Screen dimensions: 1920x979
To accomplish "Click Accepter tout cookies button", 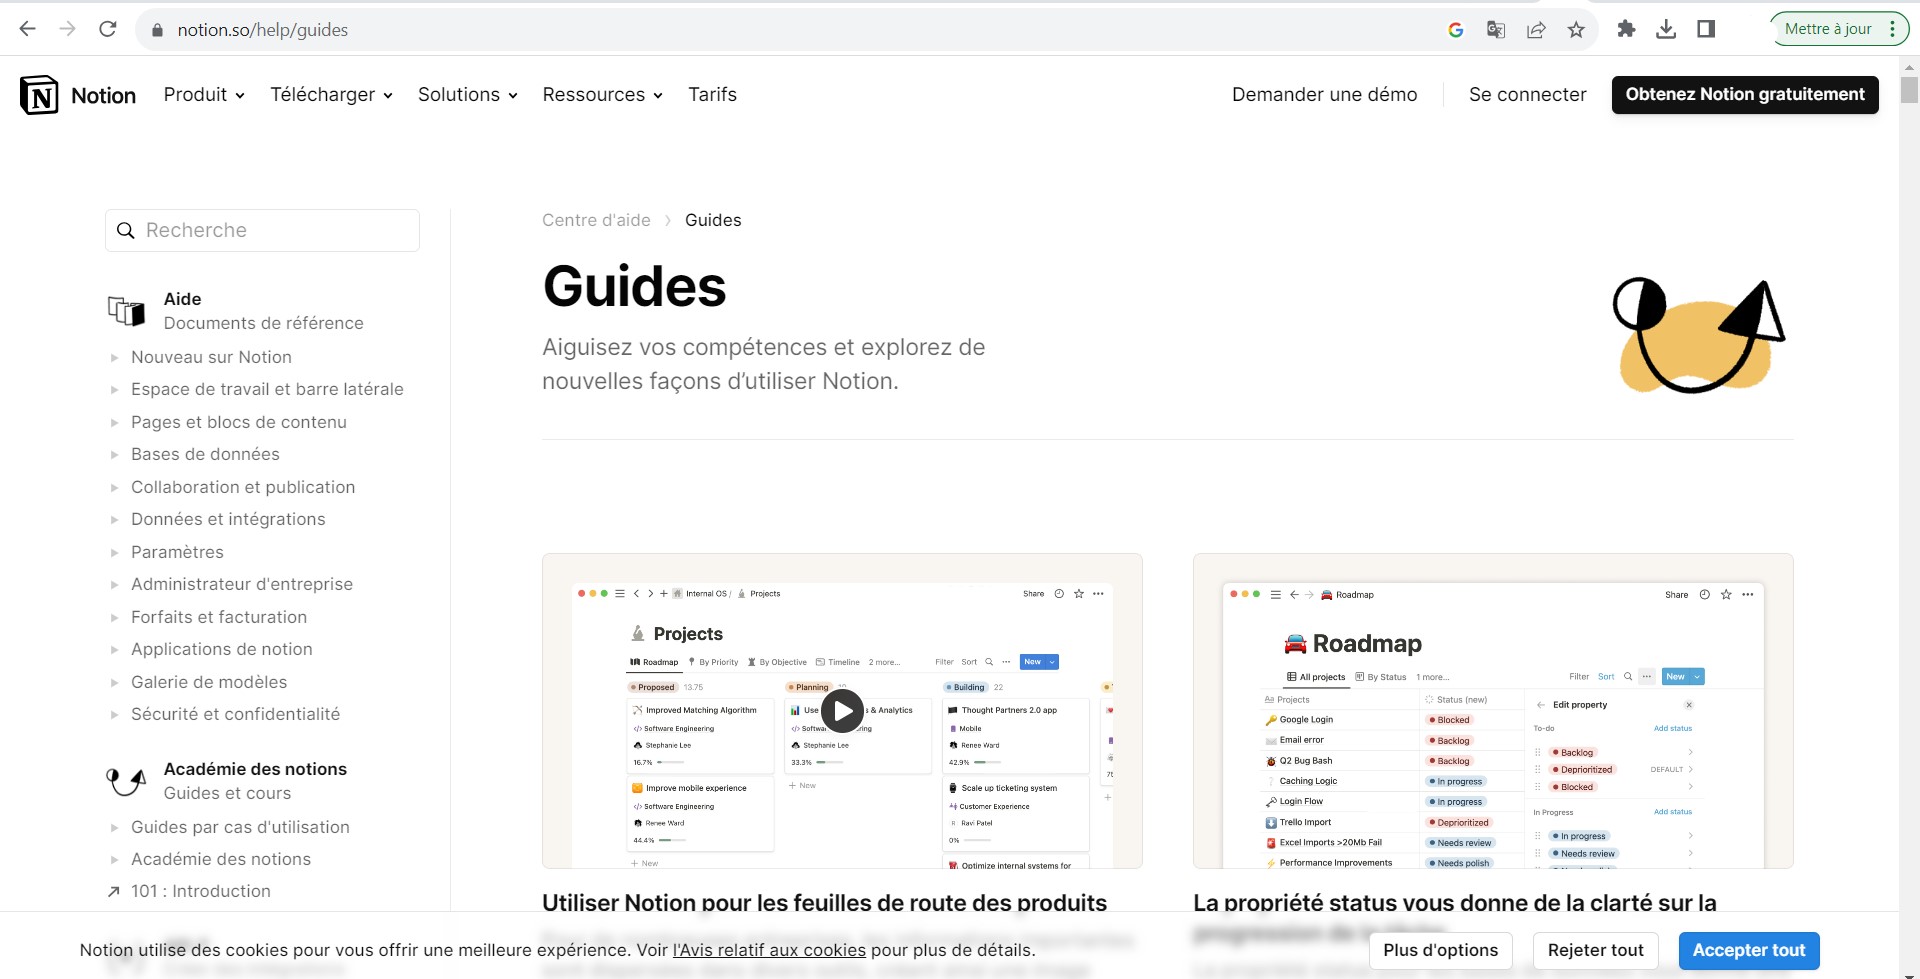I will [x=1748, y=950].
